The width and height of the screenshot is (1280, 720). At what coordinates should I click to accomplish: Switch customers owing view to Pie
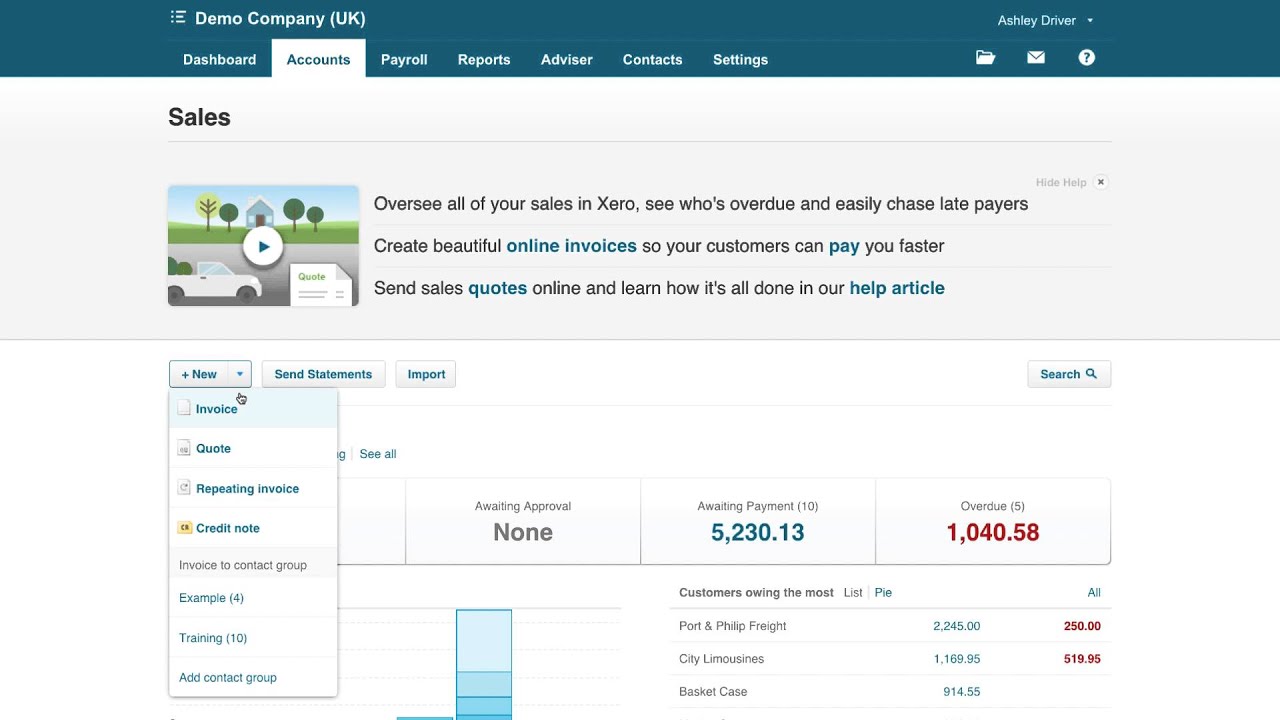(x=883, y=592)
